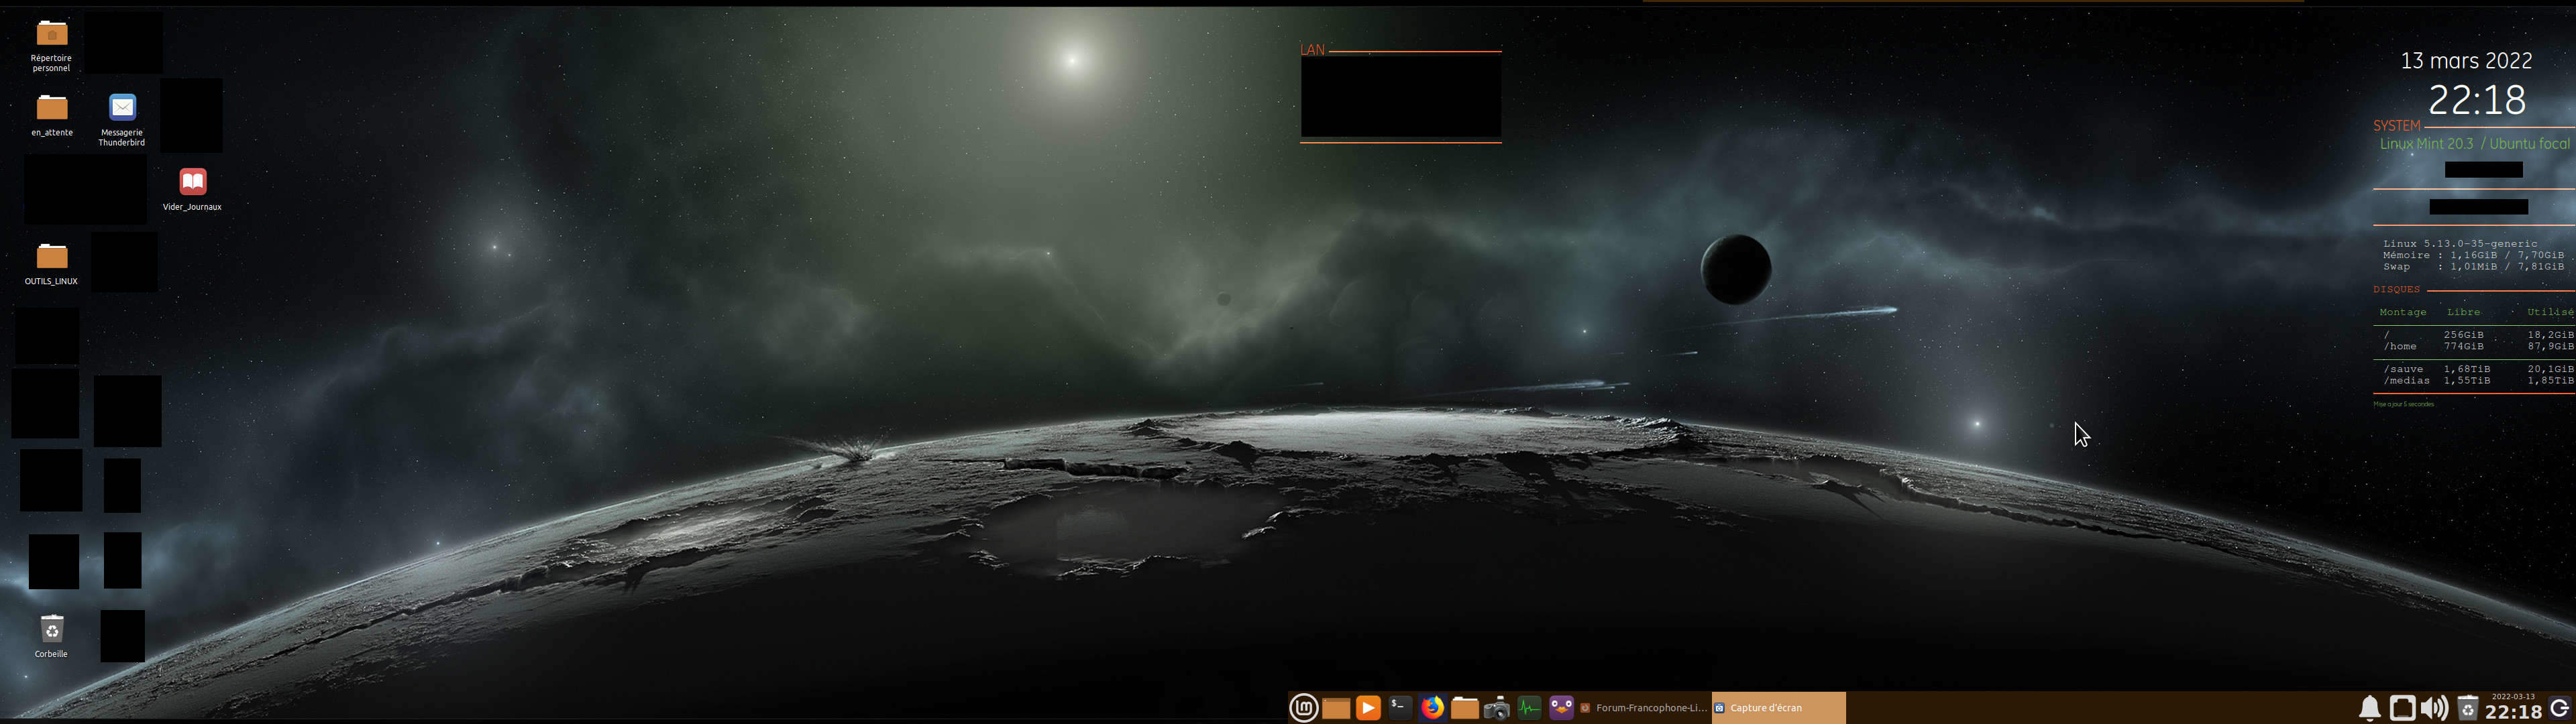Viewport: 2576px width, 724px height.
Task: Select the Vider_Journaux desktop launcher
Action: 192,189
